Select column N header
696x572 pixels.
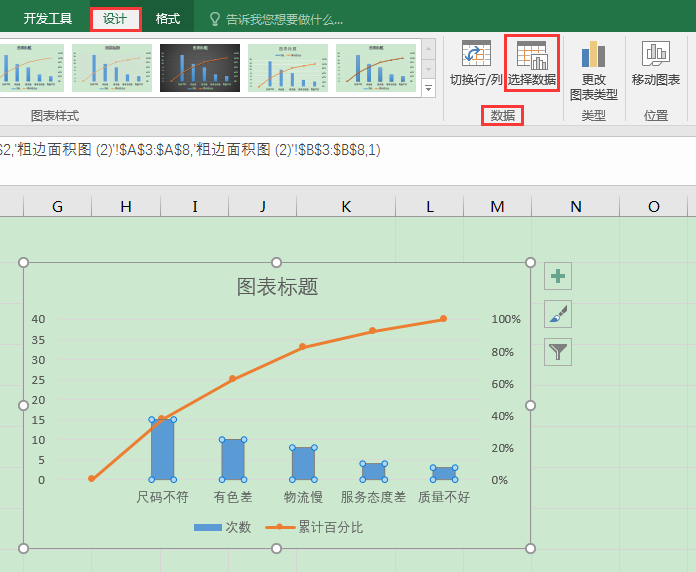click(576, 206)
